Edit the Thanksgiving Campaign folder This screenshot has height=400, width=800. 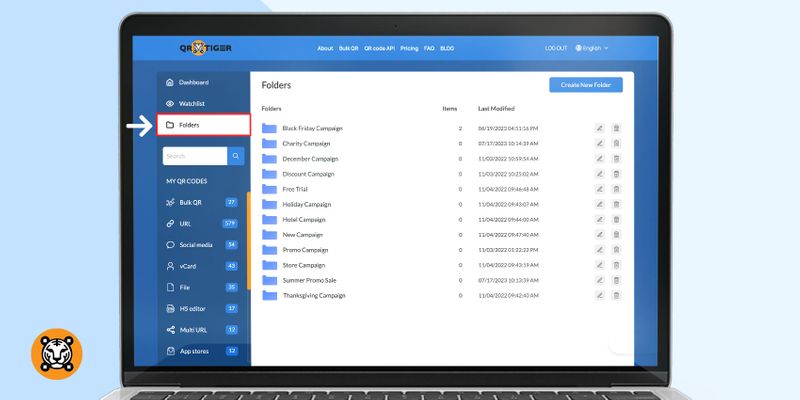point(599,295)
